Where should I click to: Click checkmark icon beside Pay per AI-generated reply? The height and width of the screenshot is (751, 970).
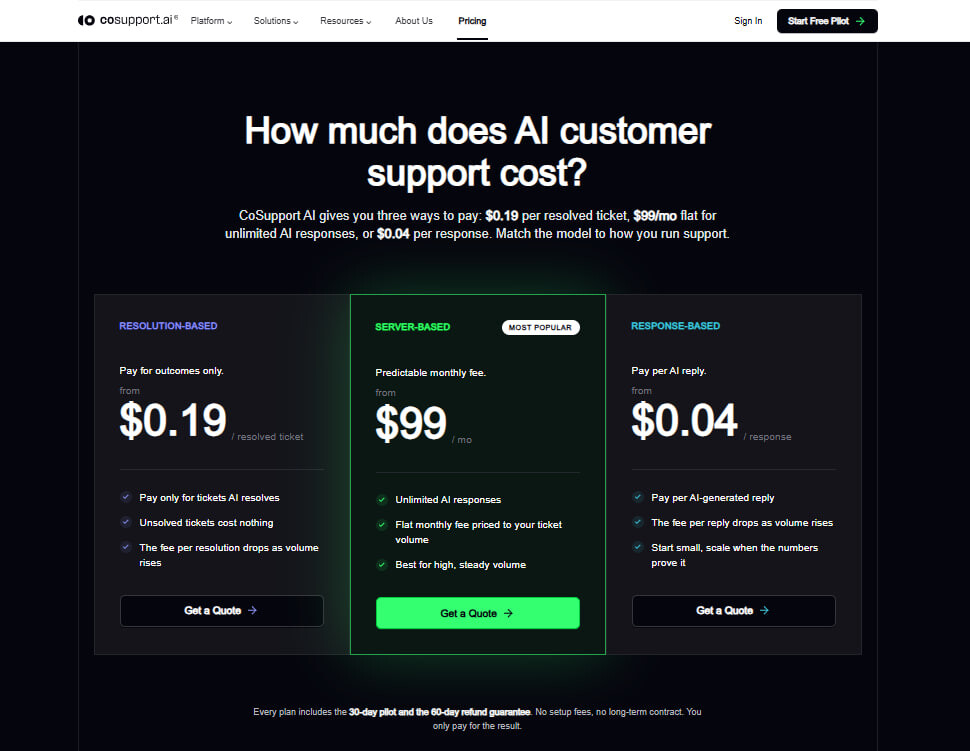pyautogui.click(x=638, y=497)
